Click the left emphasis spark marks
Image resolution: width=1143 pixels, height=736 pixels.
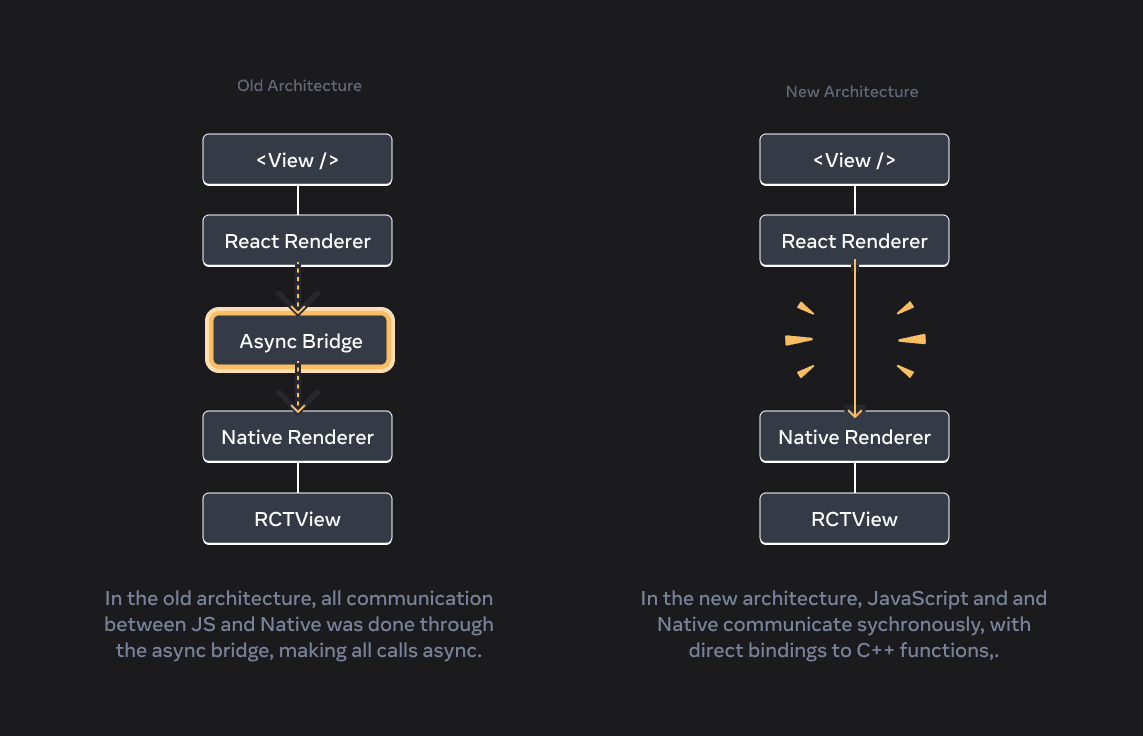click(x=801, y=340)
